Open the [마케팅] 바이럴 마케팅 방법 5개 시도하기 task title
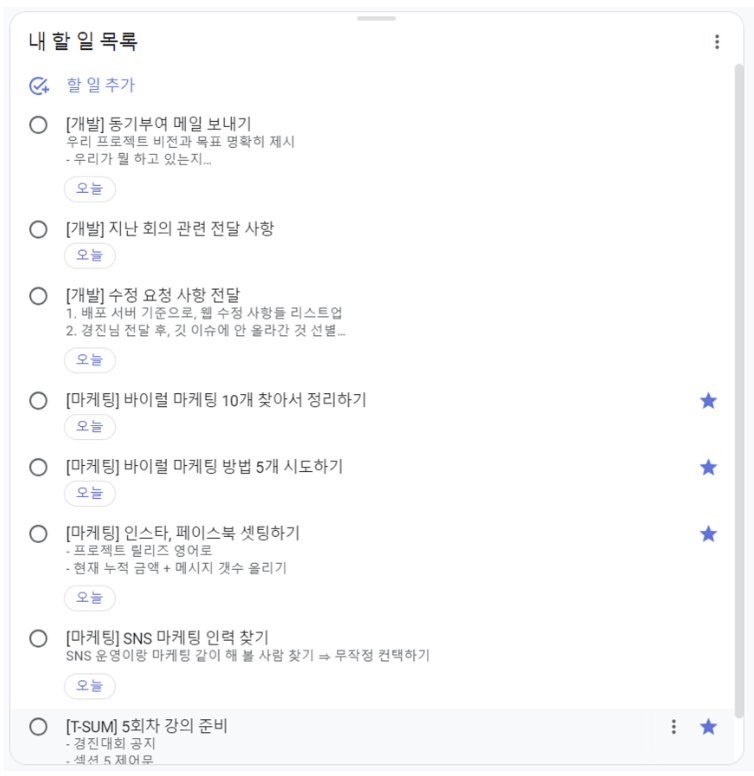This screenshot has height=776, width=754. click(x=204, y=467)
